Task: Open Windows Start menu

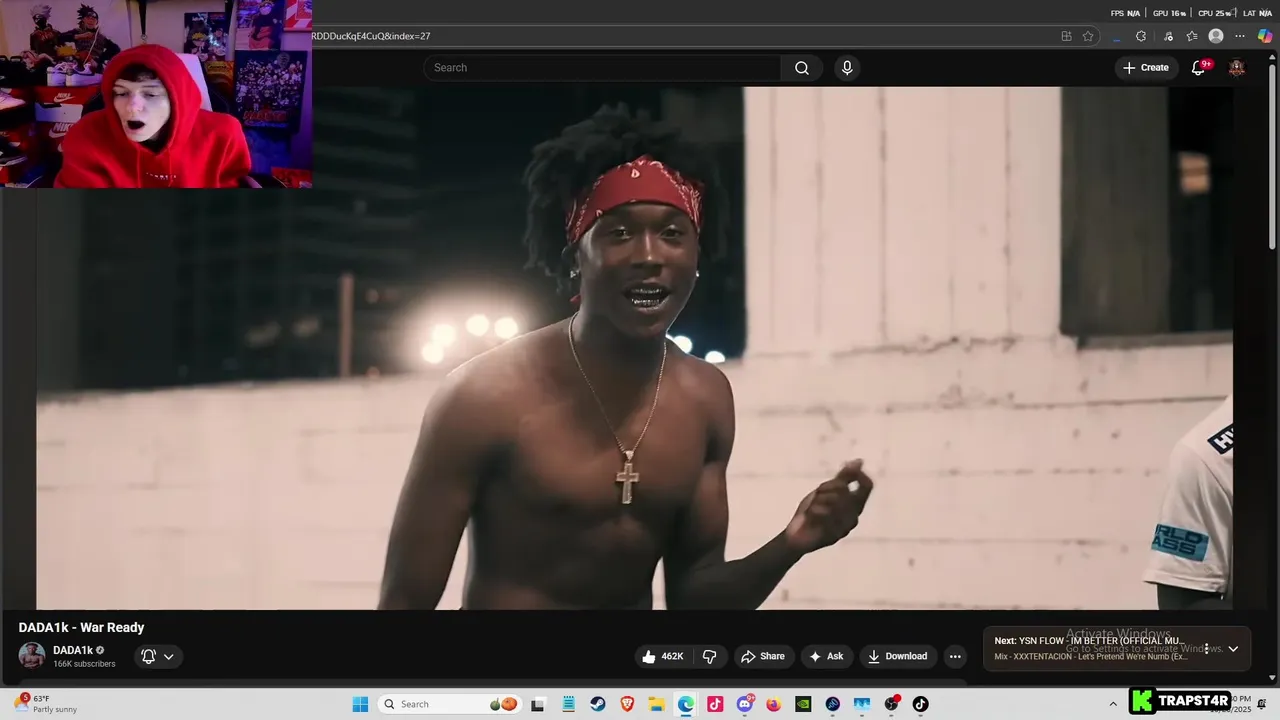Action: click(x=360, y=704)
